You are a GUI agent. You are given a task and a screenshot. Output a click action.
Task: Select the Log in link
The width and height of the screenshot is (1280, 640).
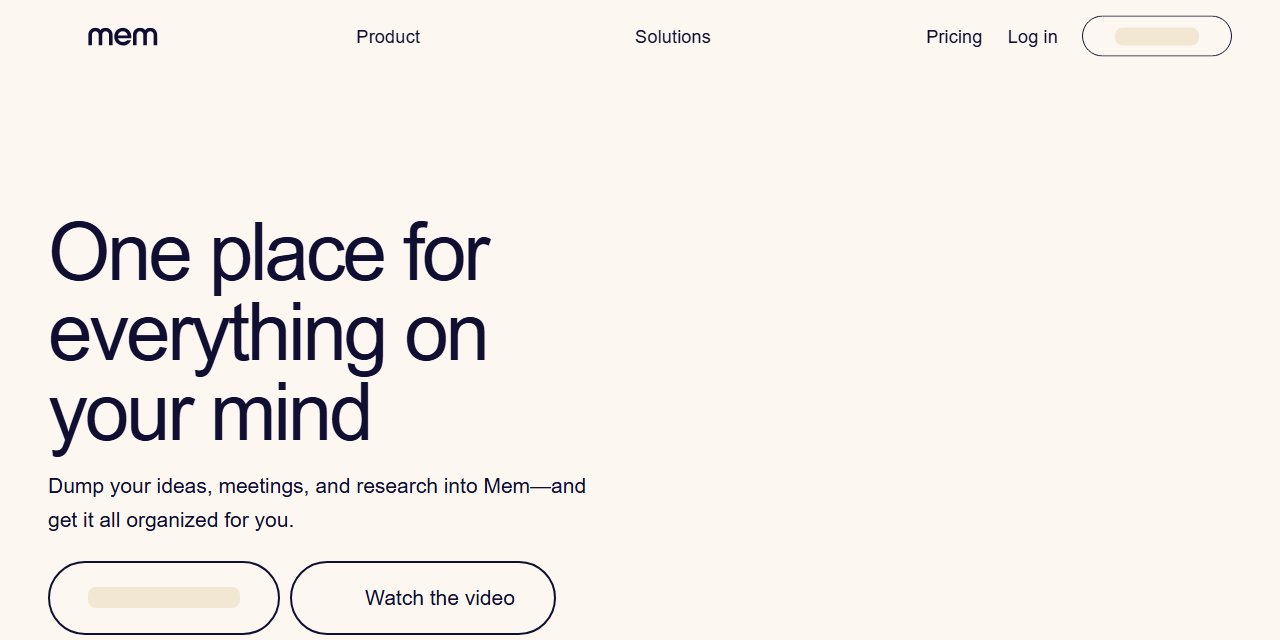pyautogui.click(x=1032, y=37)
